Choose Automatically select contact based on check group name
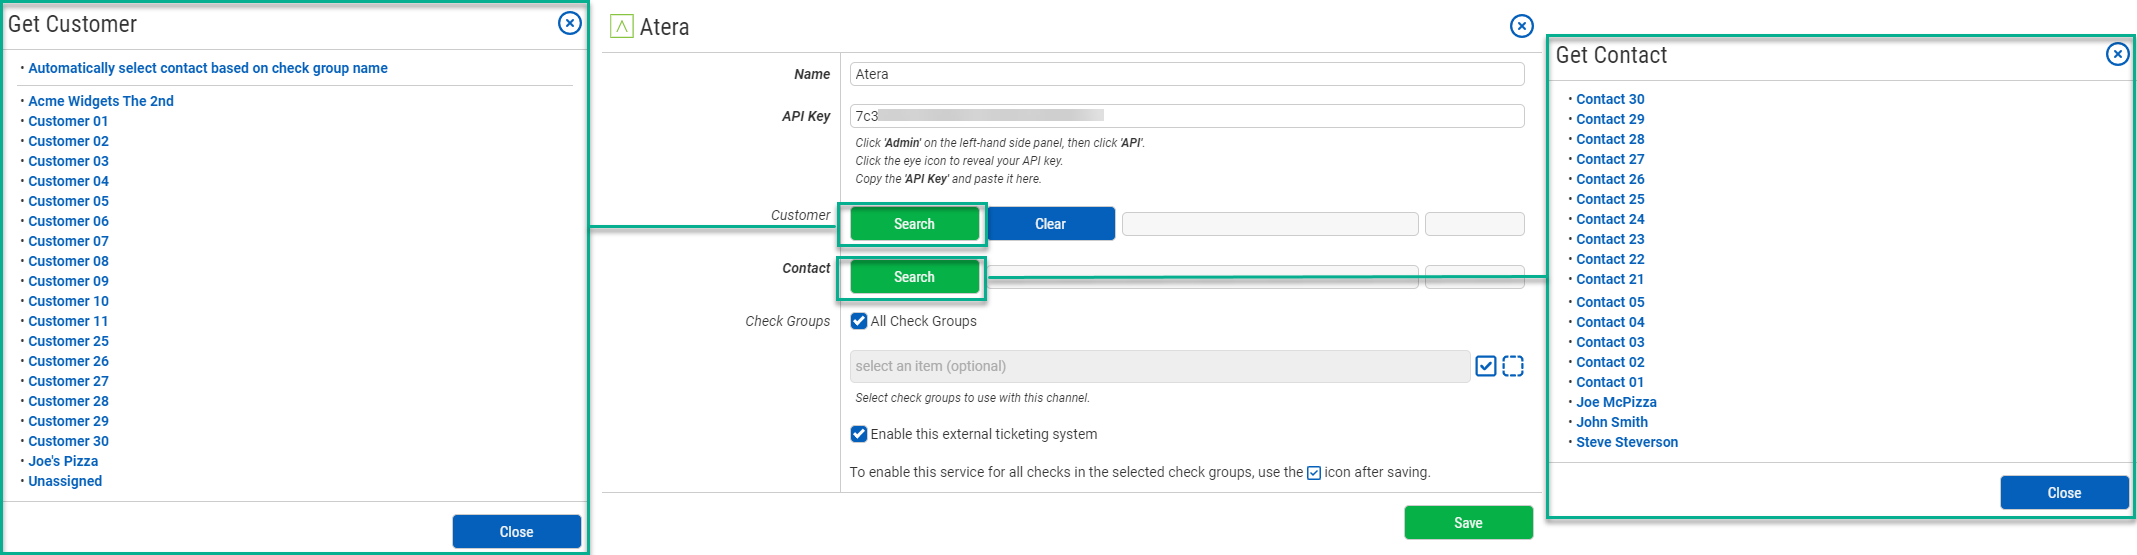Screen dimensions: 2137x555 point(208,68)
